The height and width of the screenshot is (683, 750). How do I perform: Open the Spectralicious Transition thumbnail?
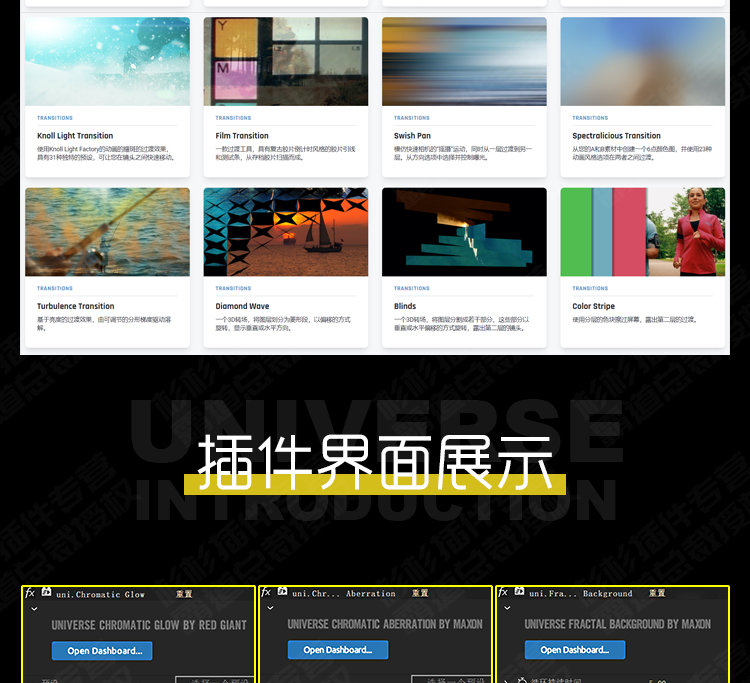coord(643,62)
